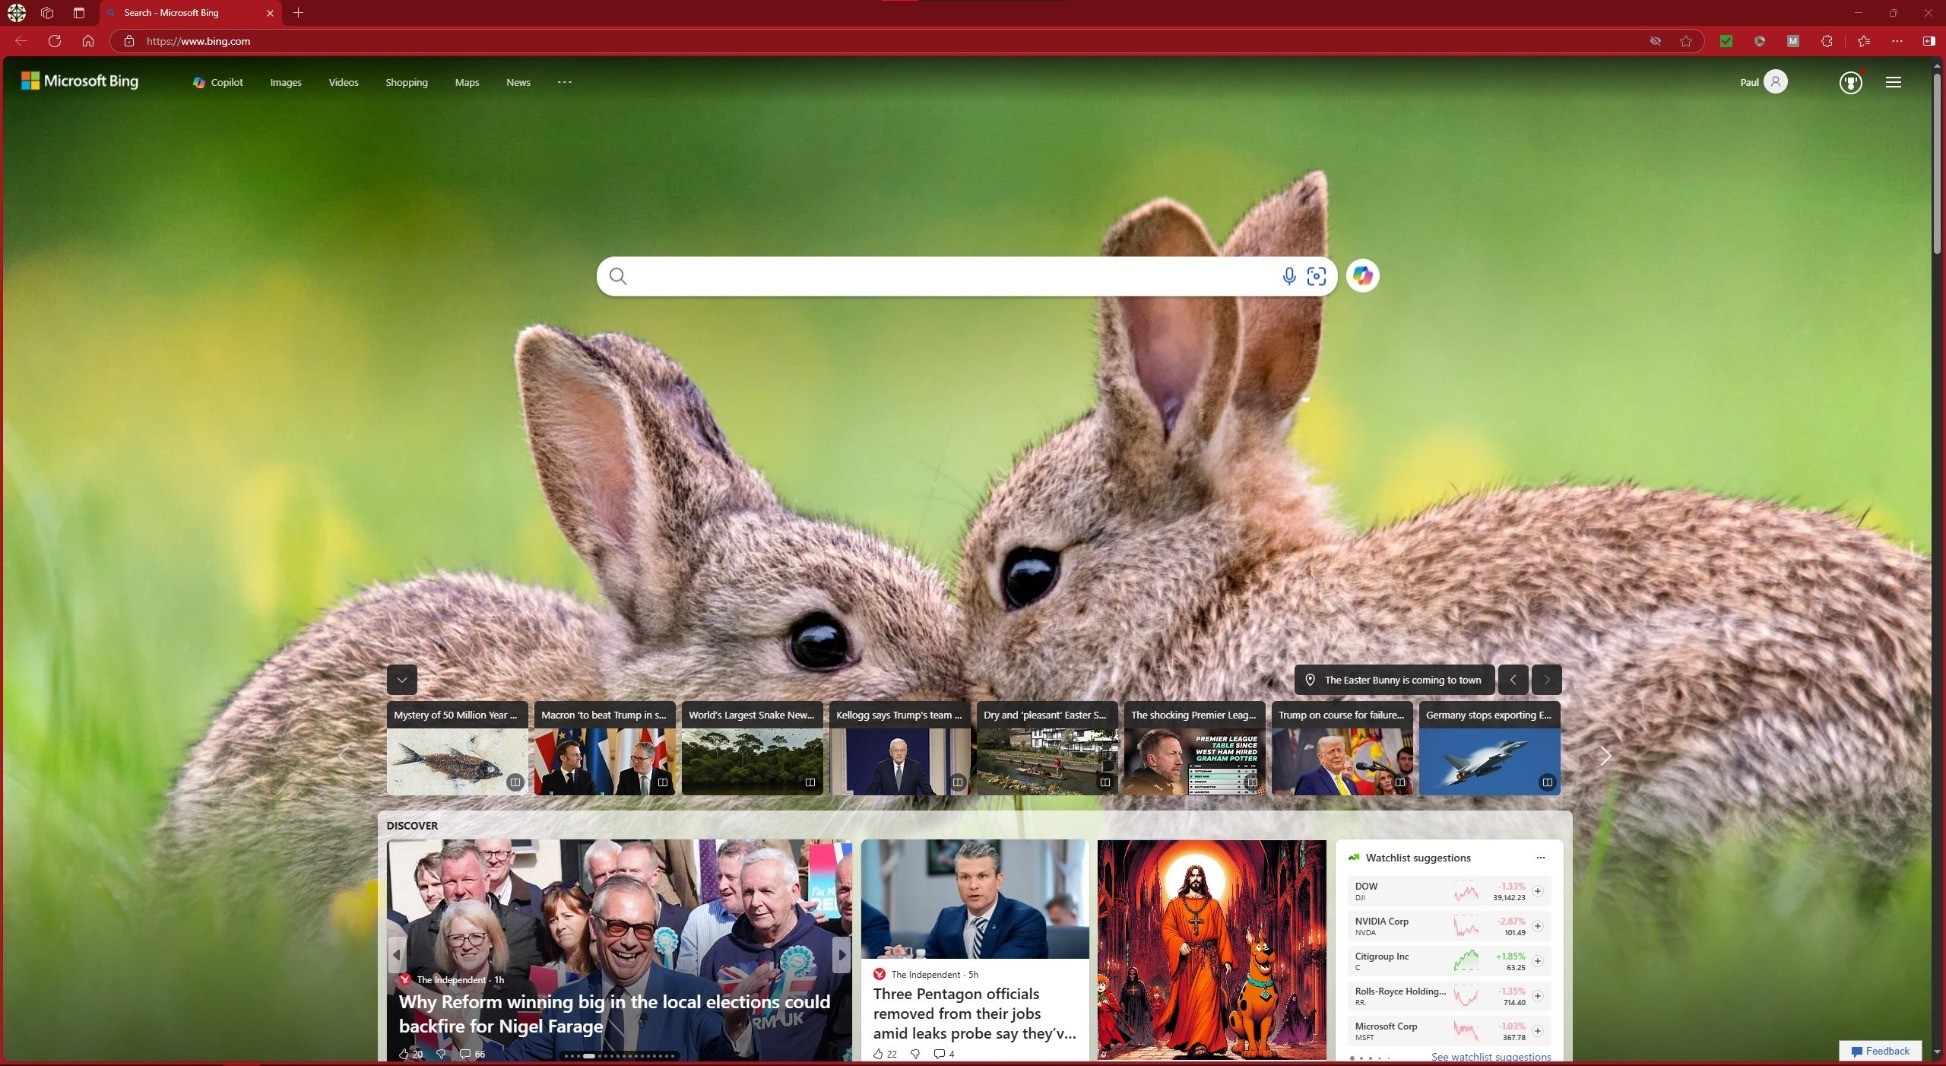Open comments on Pentagon officials article
The image size is (1946, 1066).
(943, 1054)
